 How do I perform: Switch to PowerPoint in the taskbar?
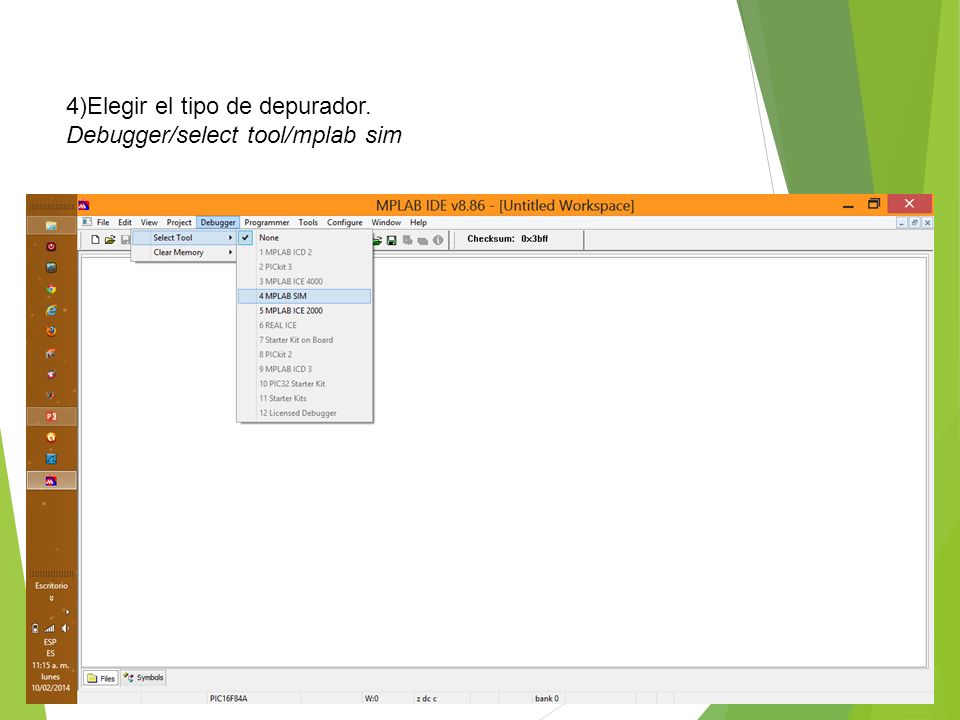(x=51, y=416)
